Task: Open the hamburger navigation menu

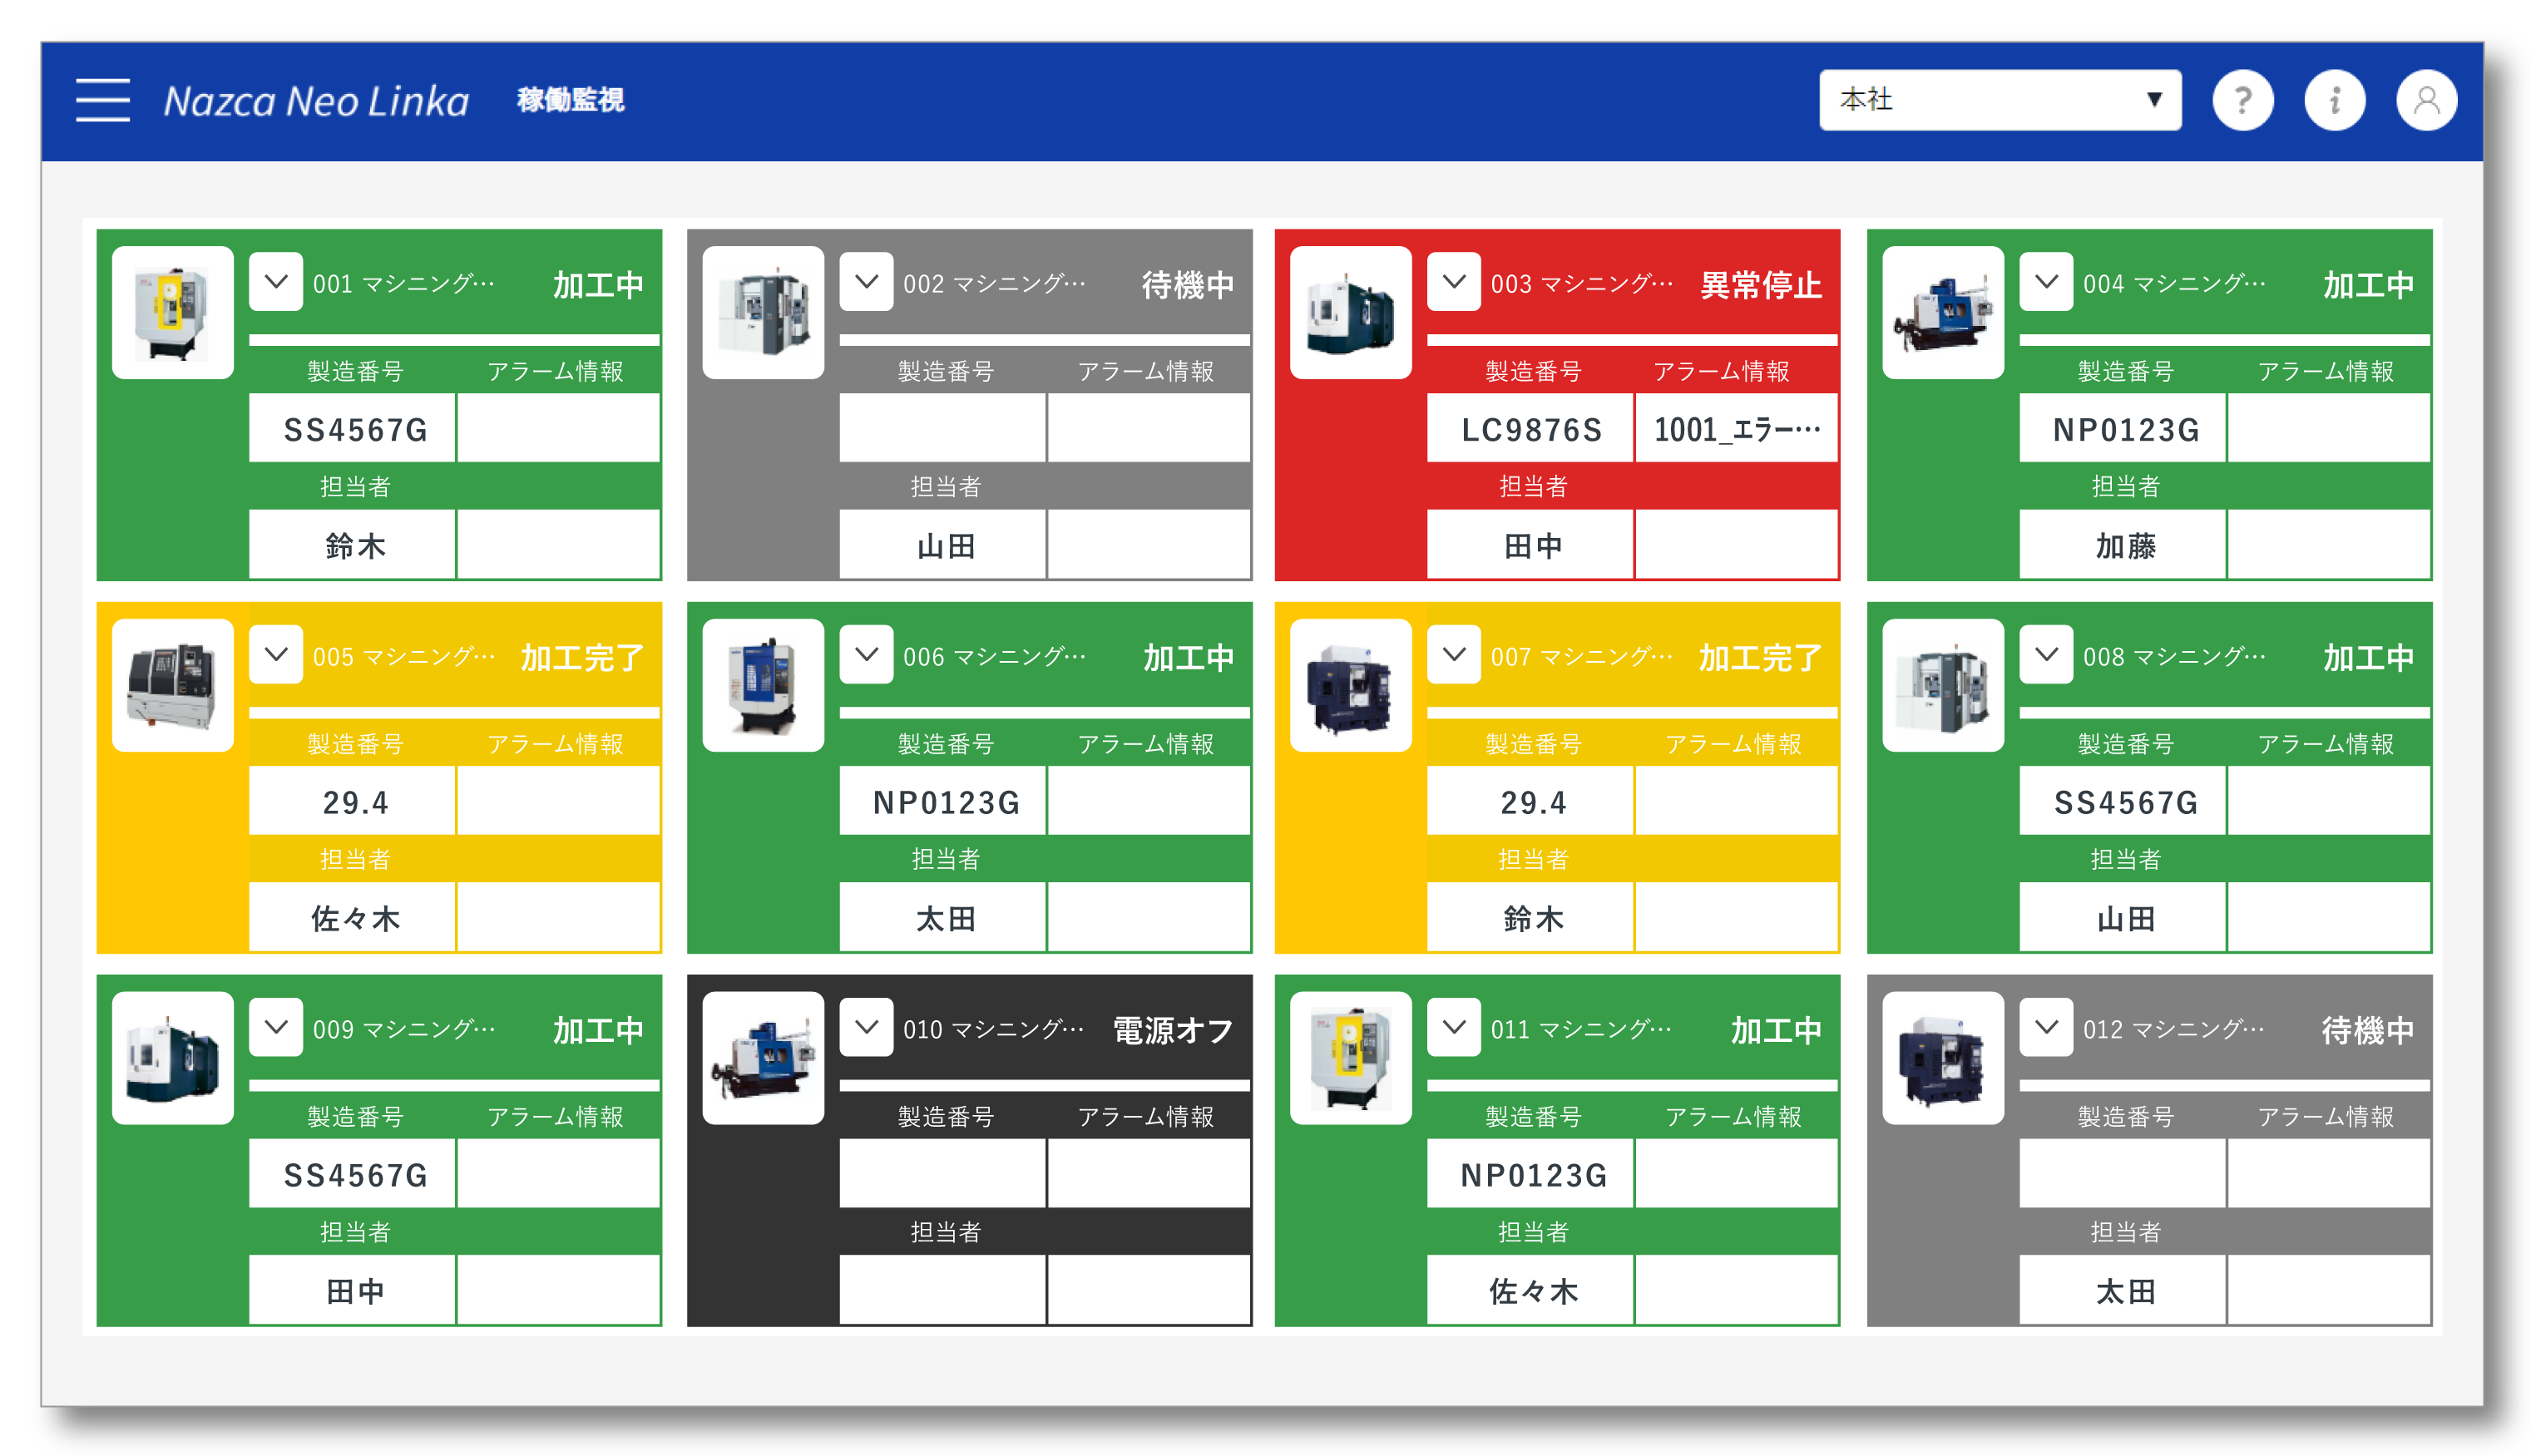Action: (x=103, y=100)
